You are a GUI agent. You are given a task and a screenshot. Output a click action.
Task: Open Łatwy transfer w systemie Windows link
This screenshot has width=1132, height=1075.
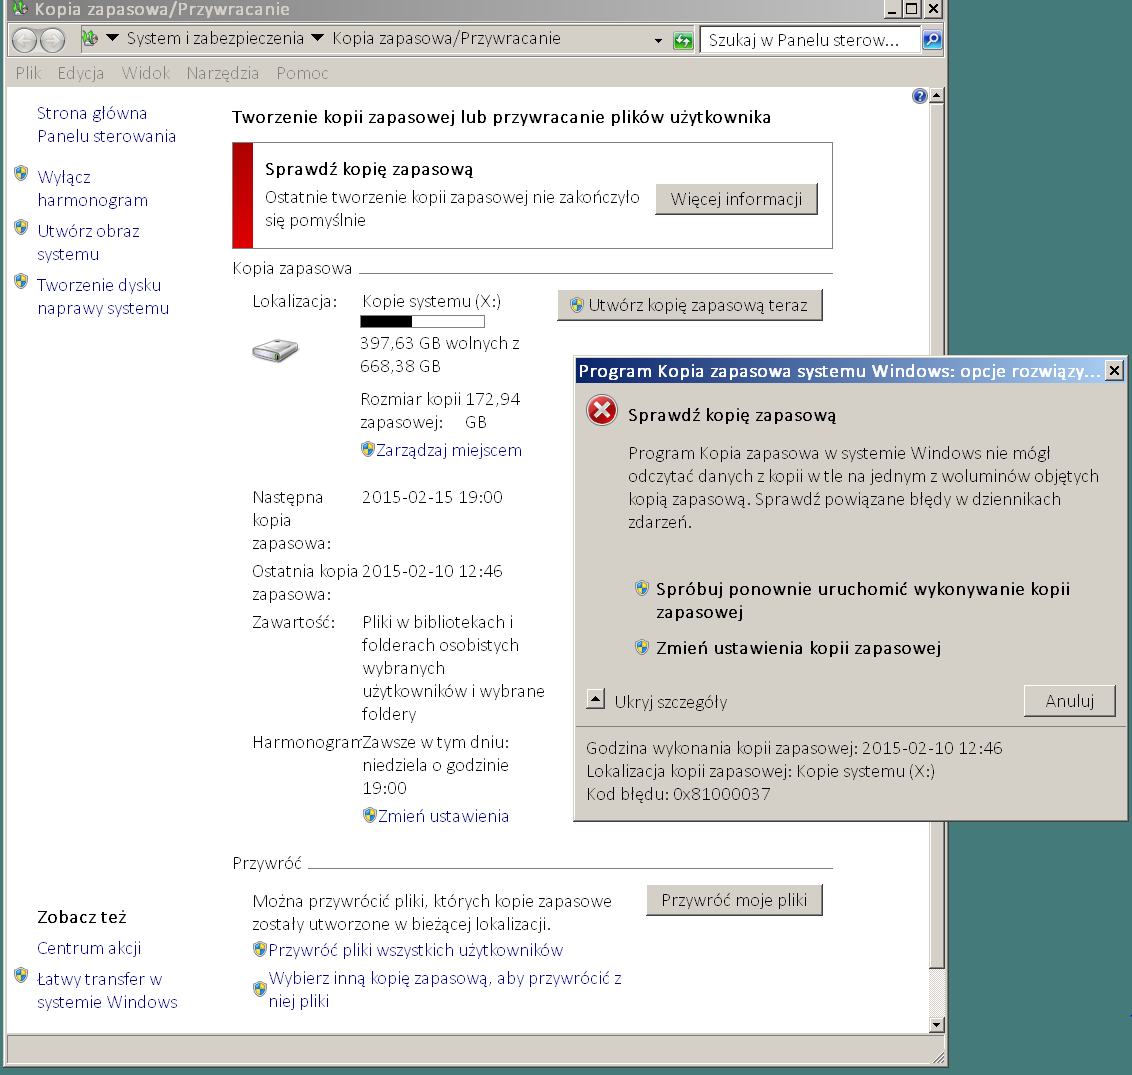107,991
